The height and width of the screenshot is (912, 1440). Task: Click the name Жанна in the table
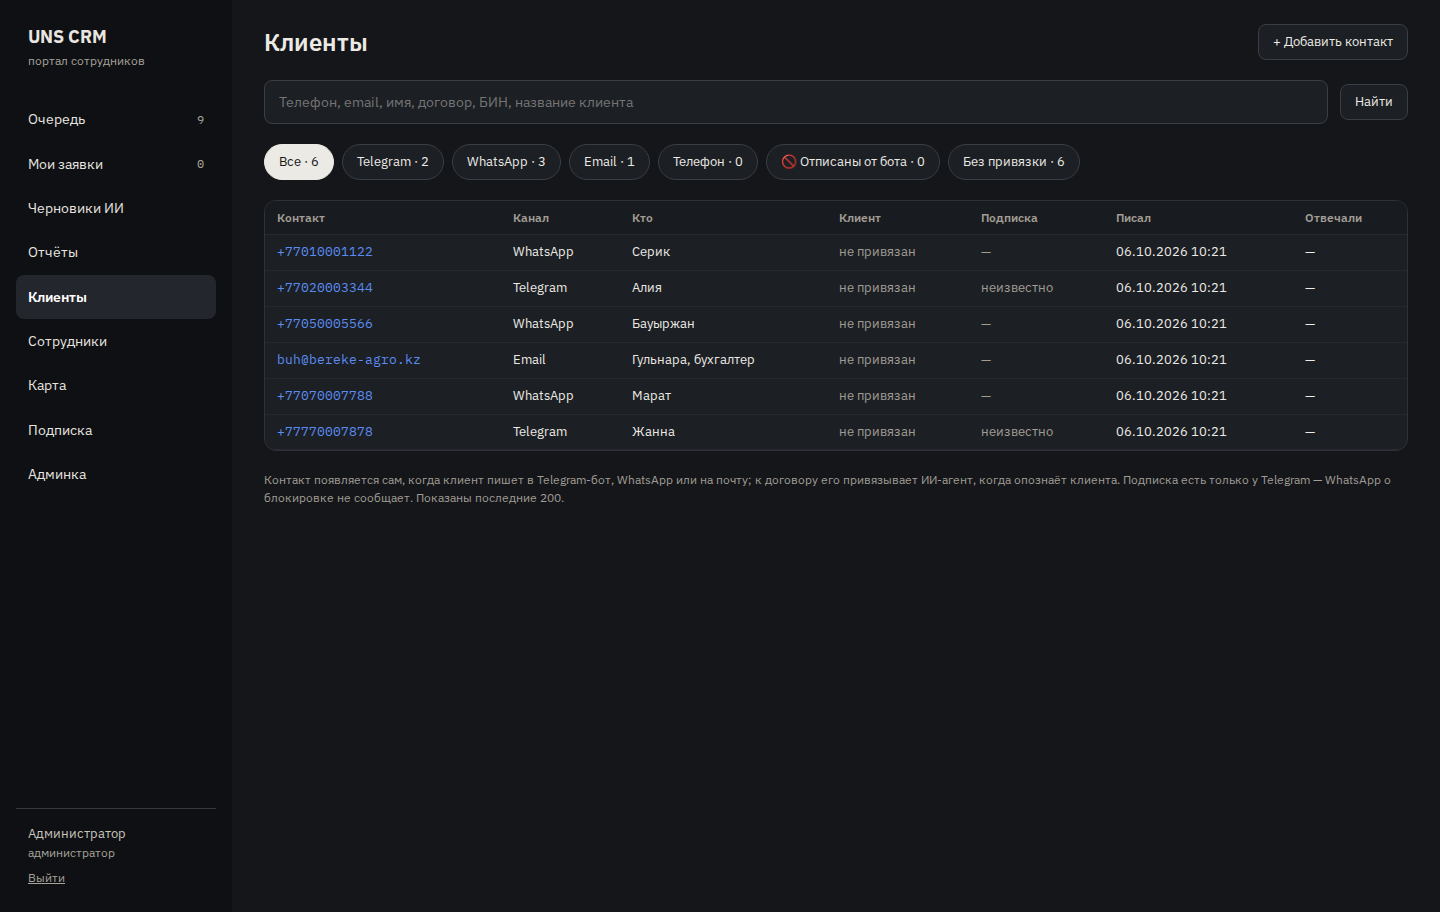point(653,432)
